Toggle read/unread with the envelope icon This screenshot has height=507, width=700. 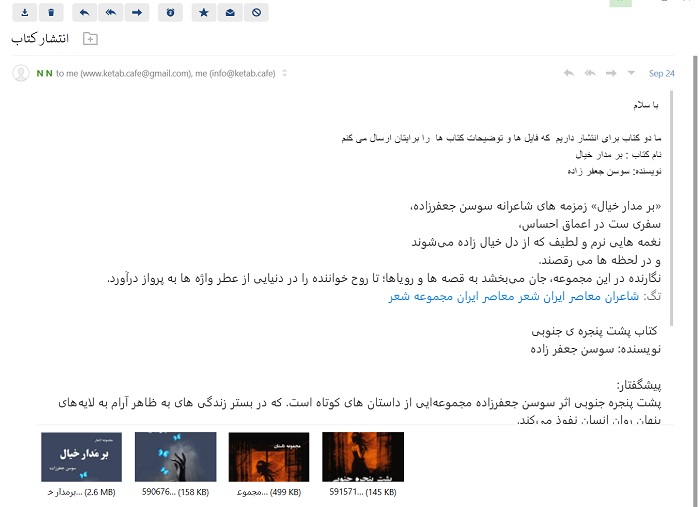pyautogui.click(x=230, y=12)
